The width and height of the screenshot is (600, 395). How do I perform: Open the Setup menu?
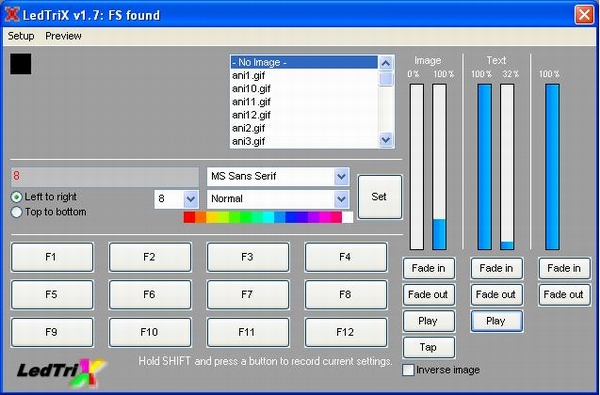(x=21, y=36)
